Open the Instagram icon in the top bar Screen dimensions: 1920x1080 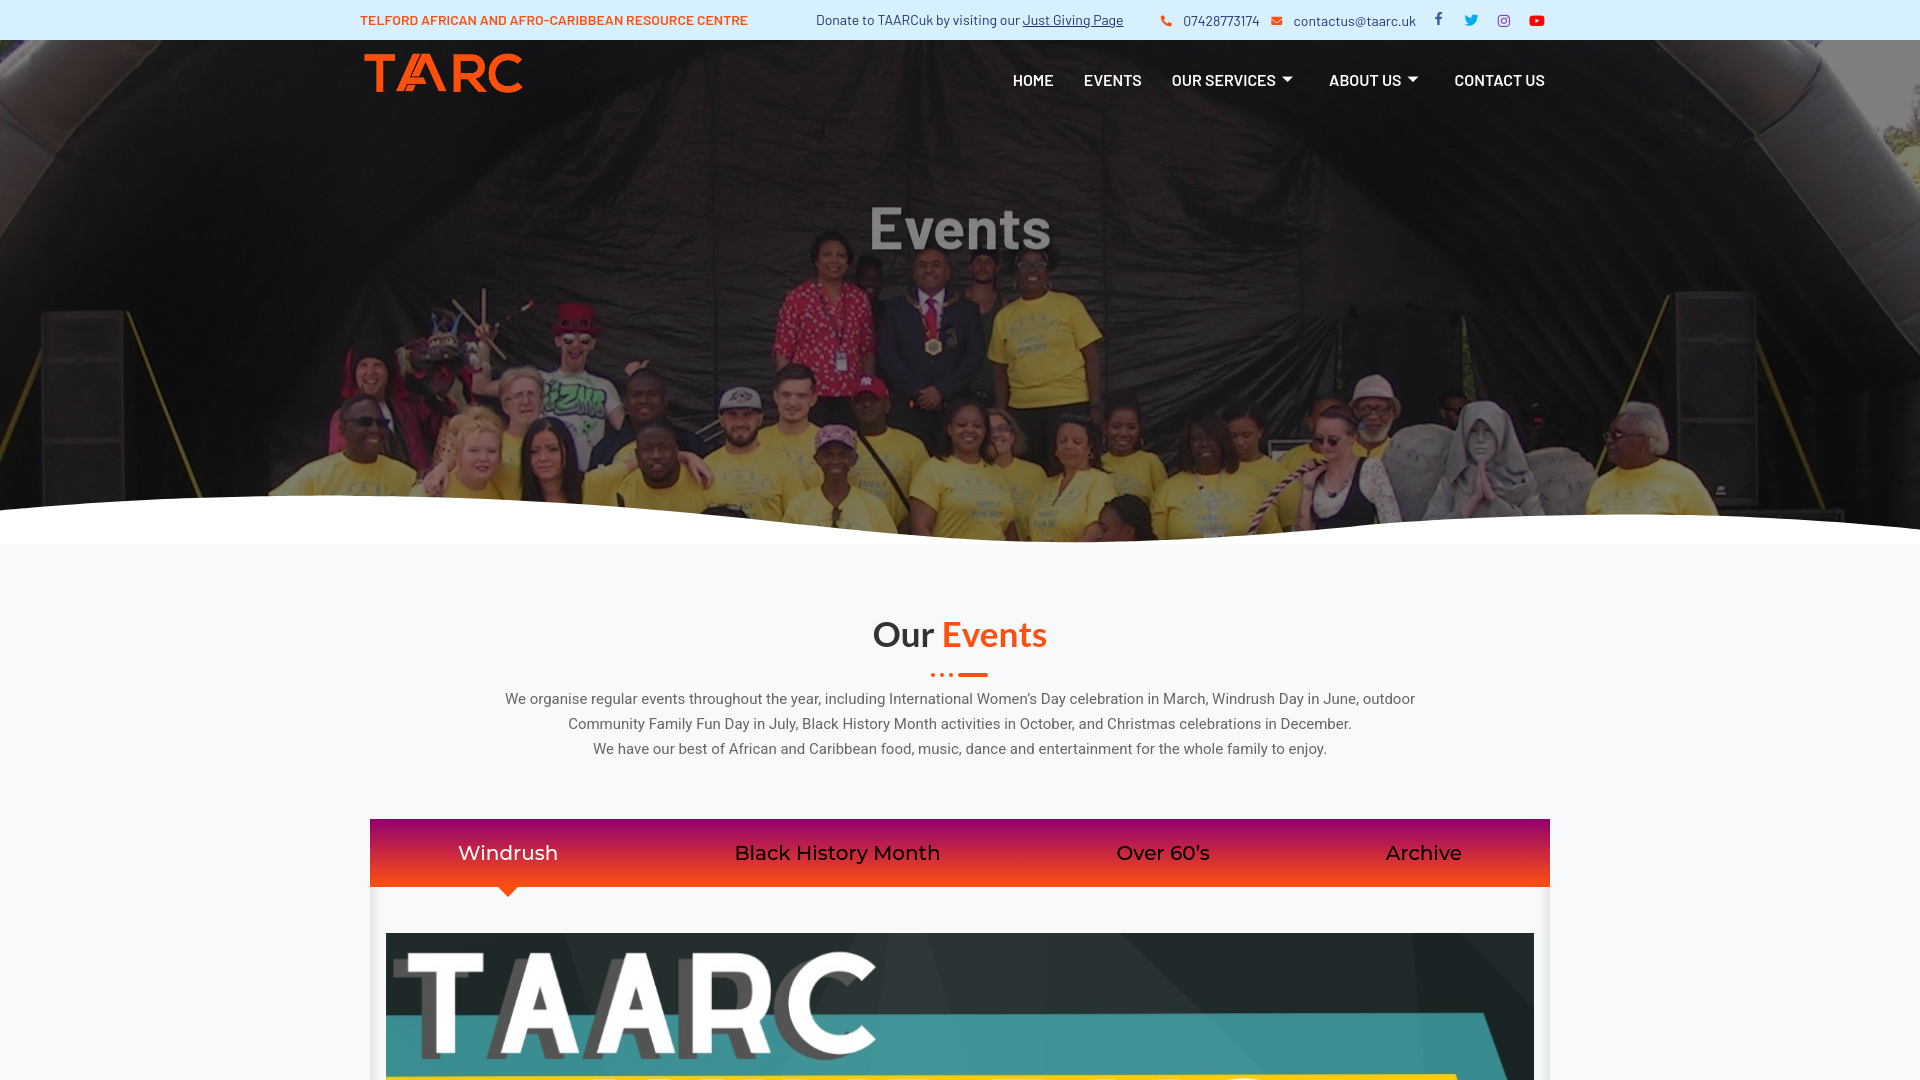(x=1503, y=21)
